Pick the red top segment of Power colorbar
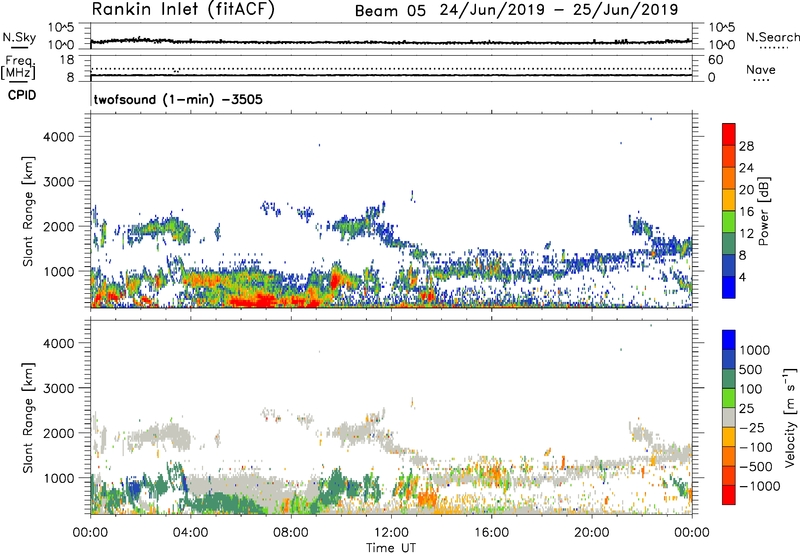The image size is (800, 554). pyautogui.click(x=729, y=135)
